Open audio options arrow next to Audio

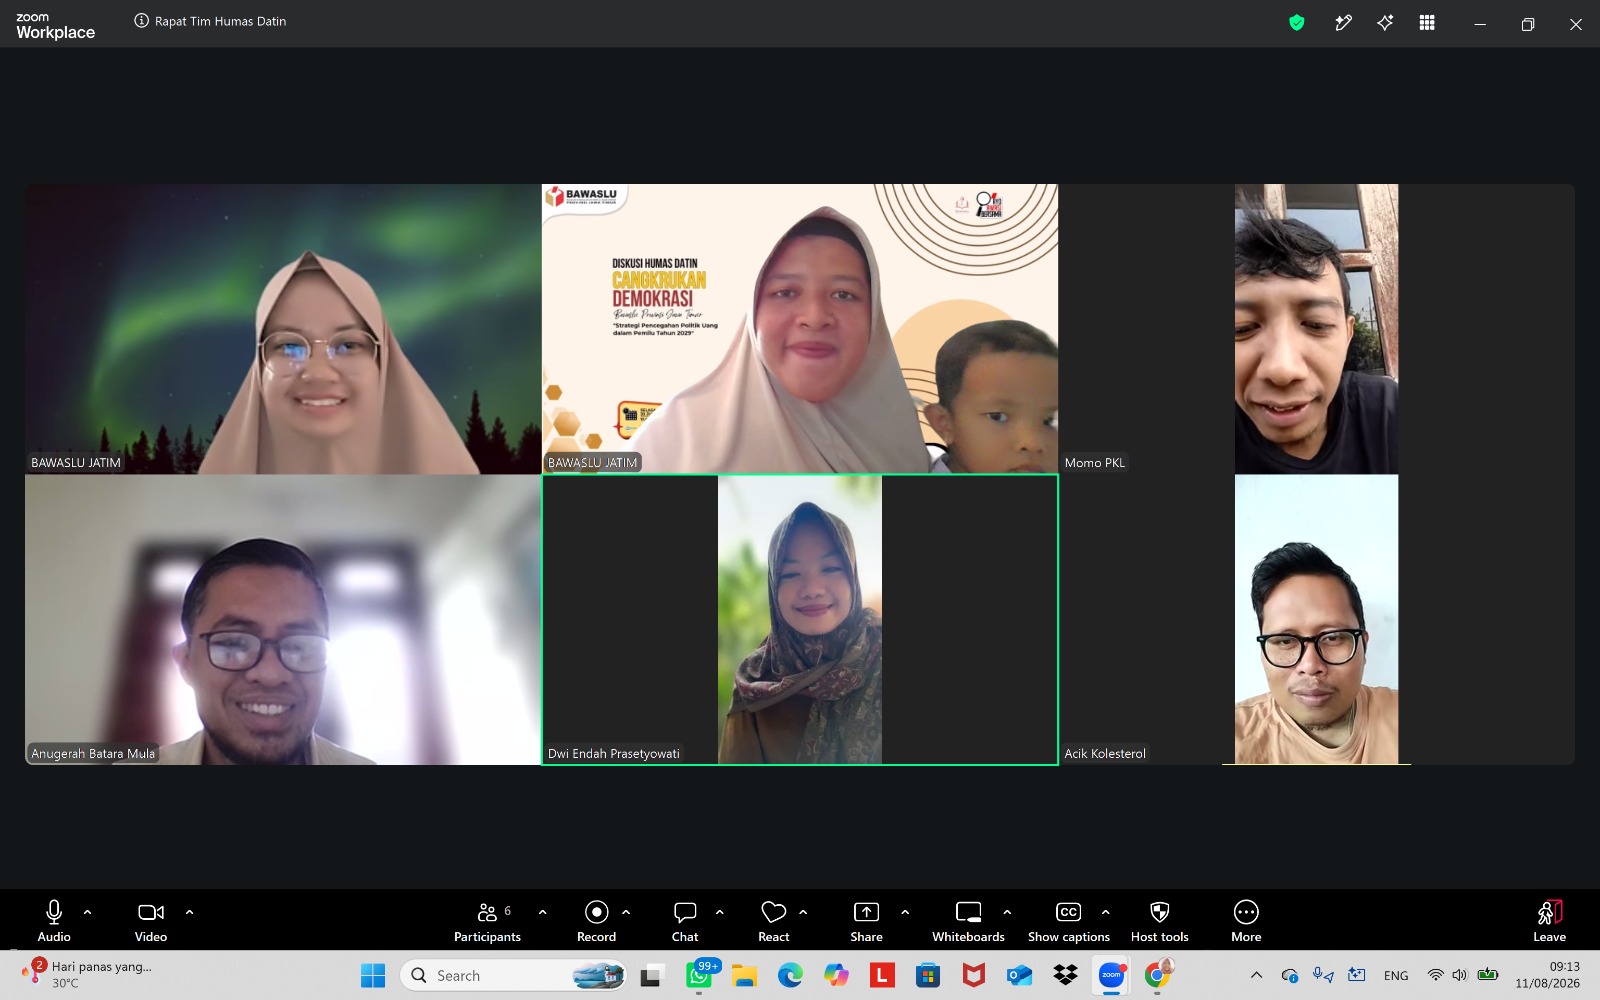click(87, 912)
